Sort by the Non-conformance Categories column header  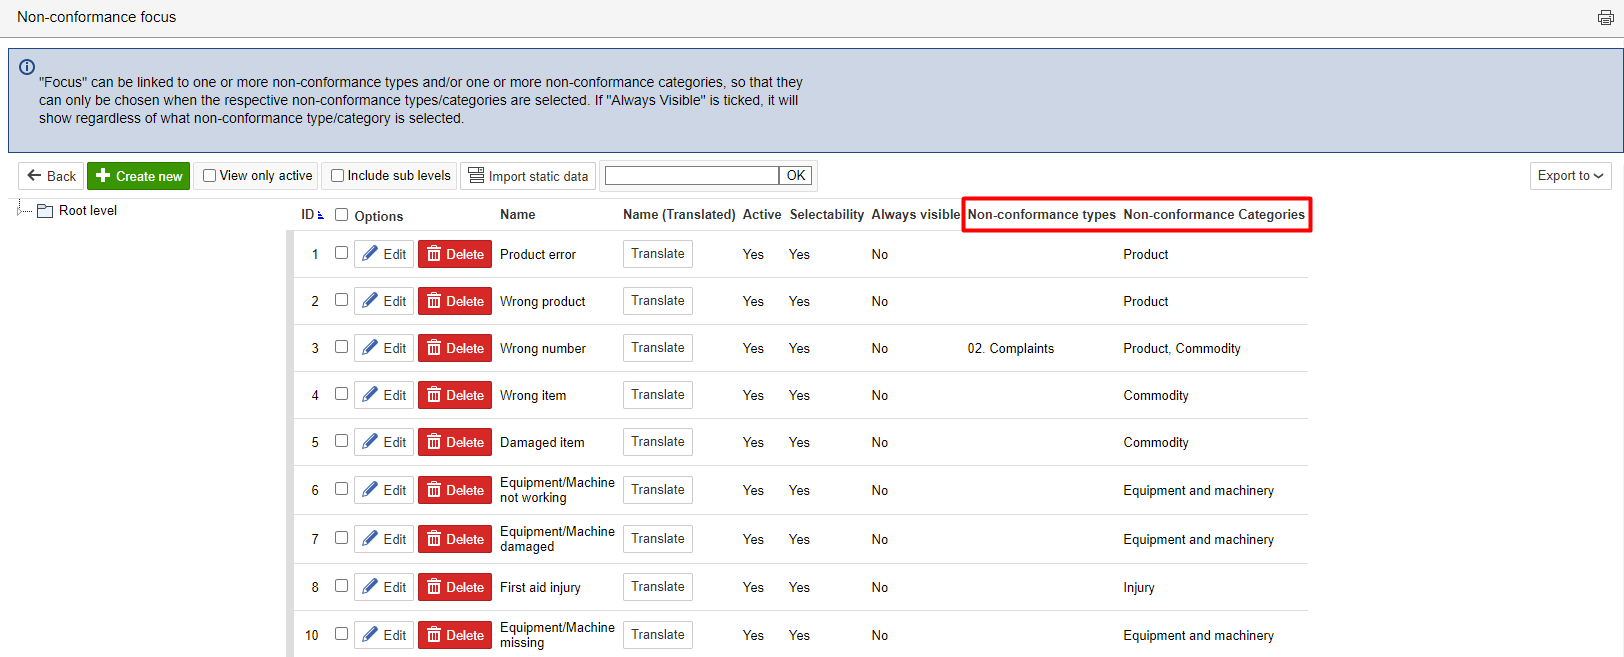click(1213, 215)
